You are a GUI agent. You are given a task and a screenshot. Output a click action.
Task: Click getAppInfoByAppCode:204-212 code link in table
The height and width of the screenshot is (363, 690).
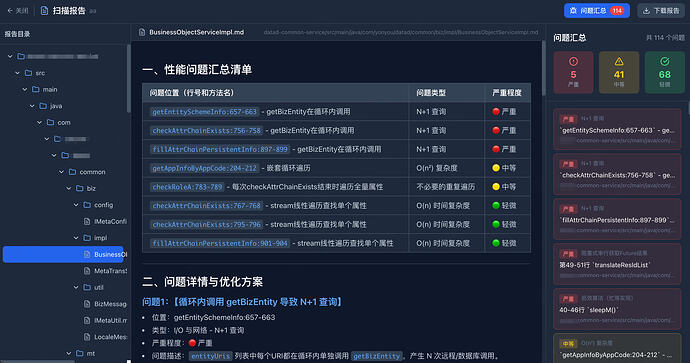pos(204,168)
